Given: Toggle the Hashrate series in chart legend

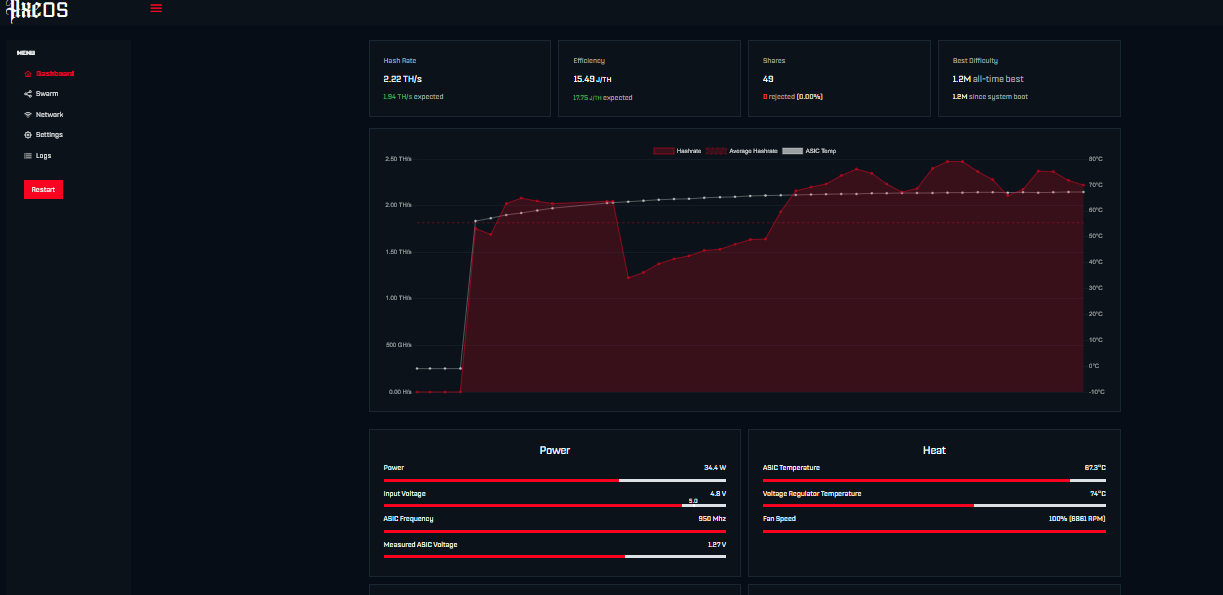Looking at the screenshot, I should [677, 151].
